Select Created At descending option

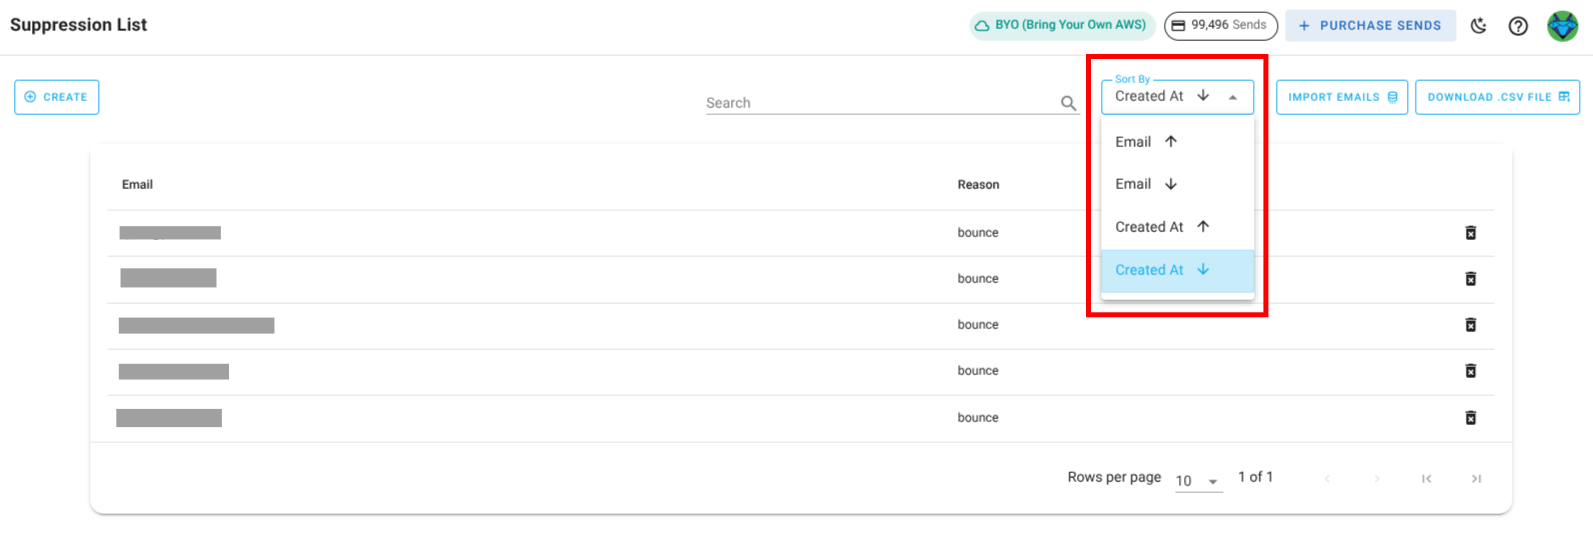(1177, 270)
